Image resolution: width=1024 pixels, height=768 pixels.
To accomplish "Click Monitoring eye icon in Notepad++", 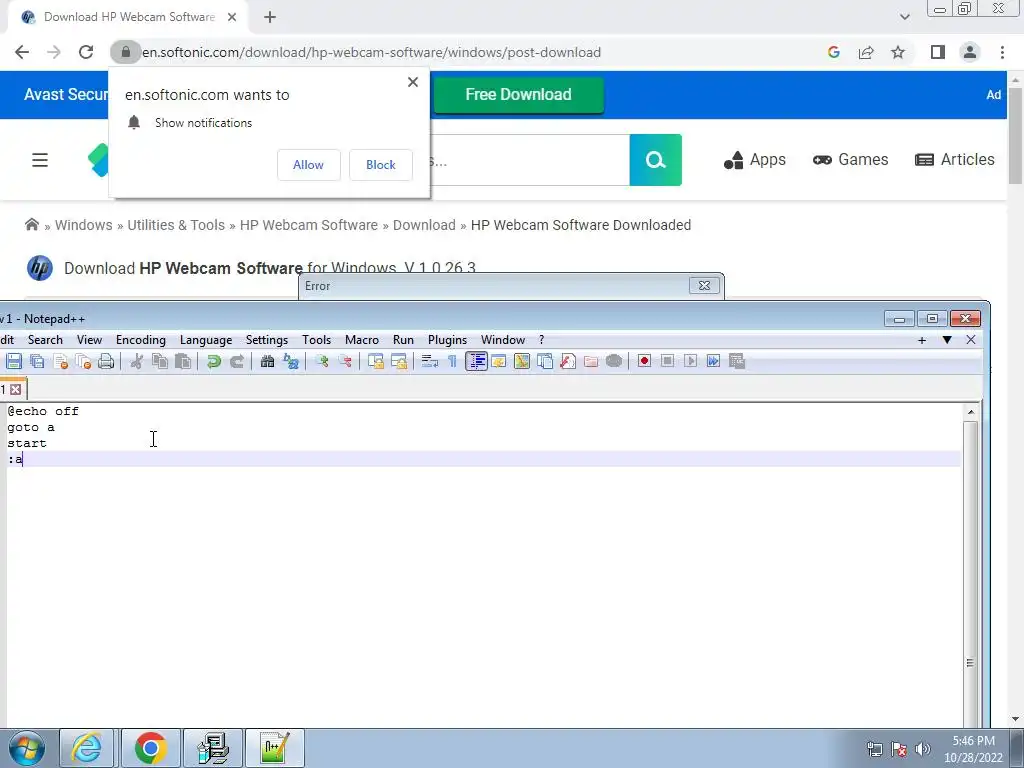I will coord(614,361).
